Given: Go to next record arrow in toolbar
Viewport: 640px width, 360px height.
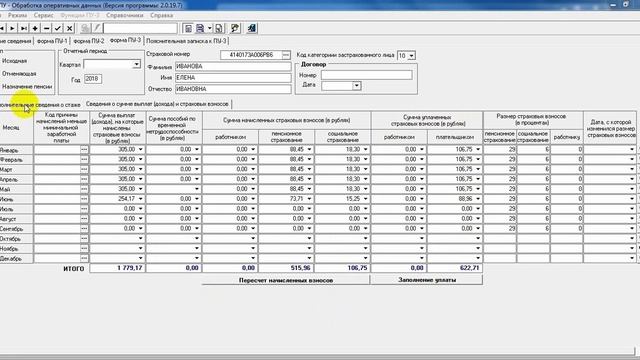Looking at the screenshot, I should 13,28.
